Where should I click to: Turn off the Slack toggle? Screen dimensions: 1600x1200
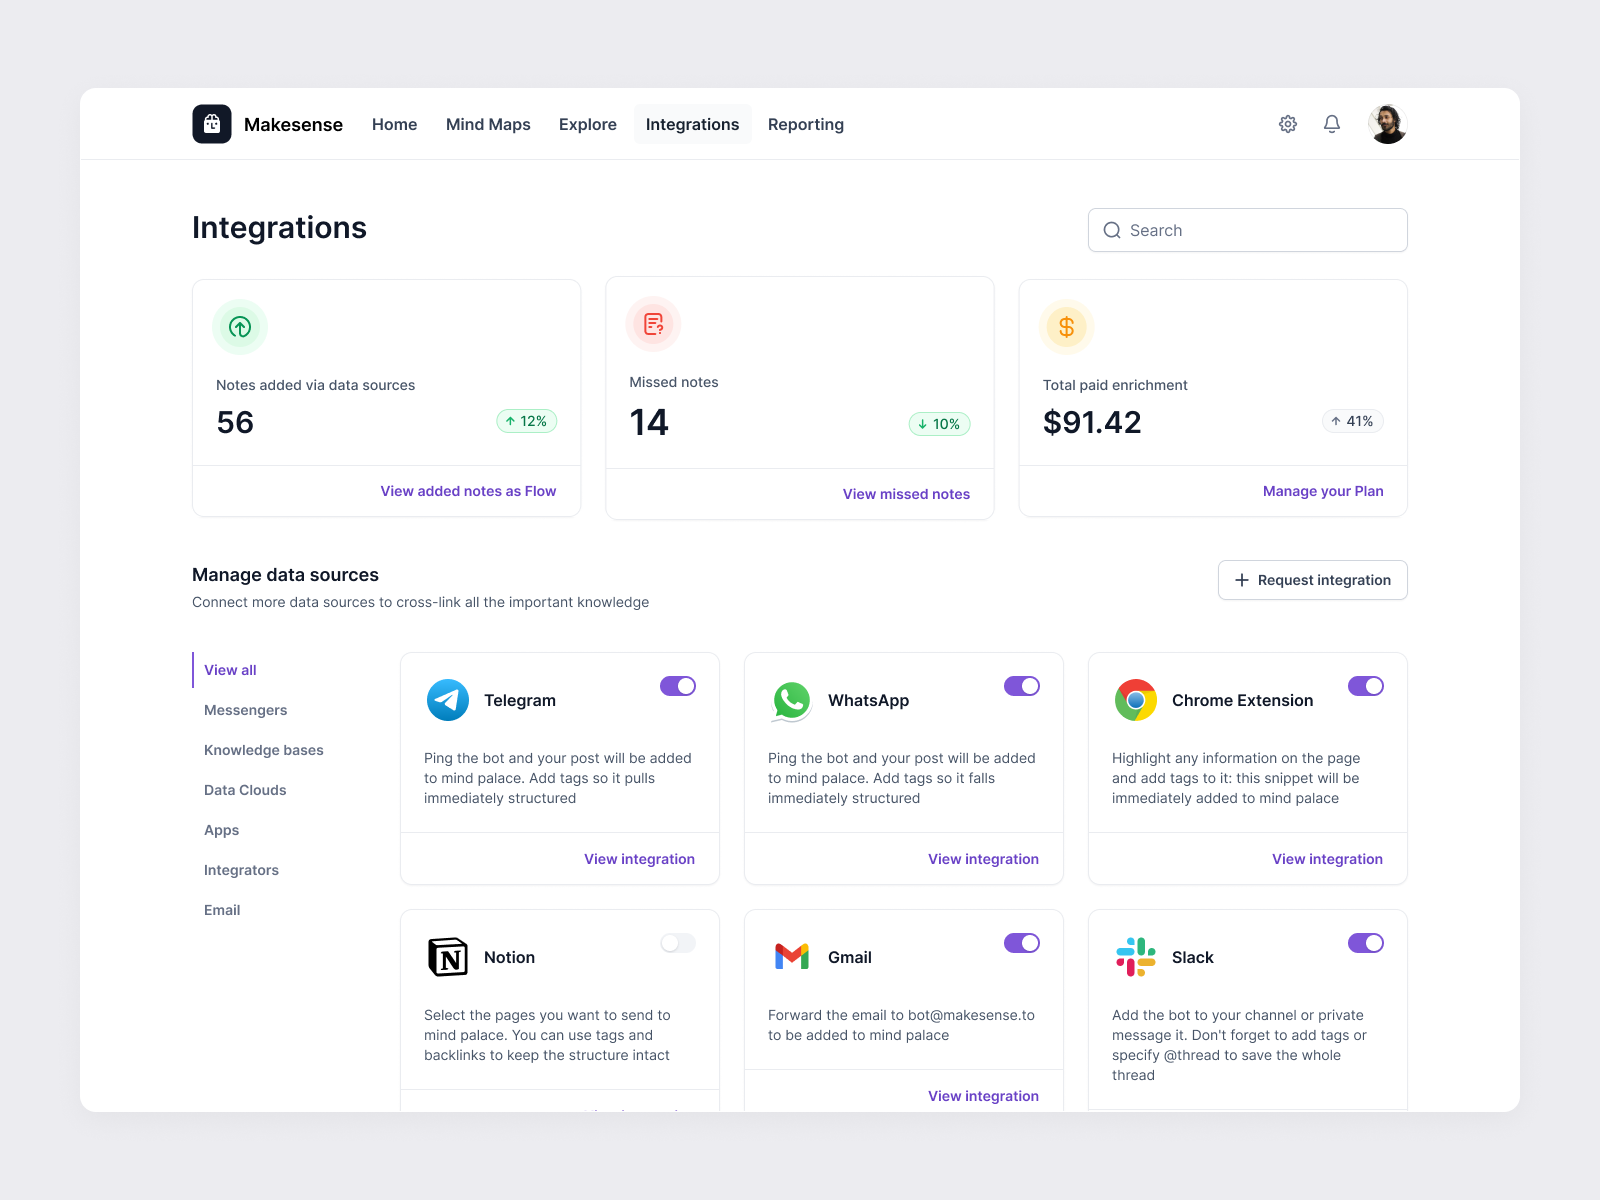[1366, 943]
